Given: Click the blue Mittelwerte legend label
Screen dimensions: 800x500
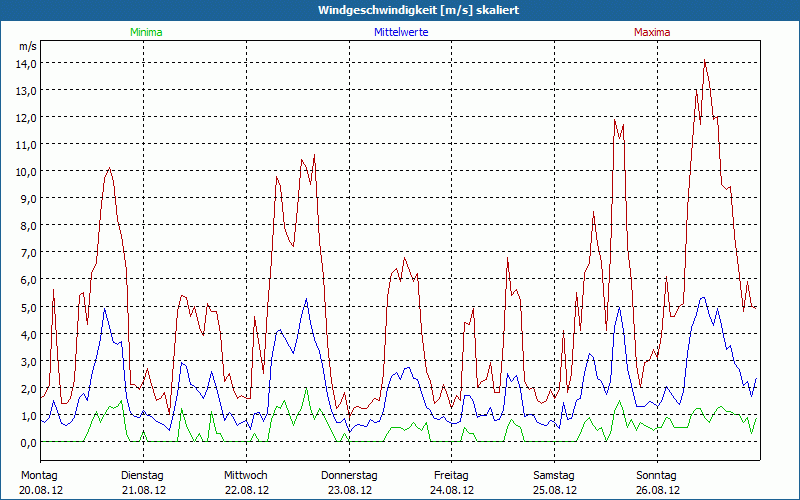Looking at the screenshot, I should coord(400,32).
